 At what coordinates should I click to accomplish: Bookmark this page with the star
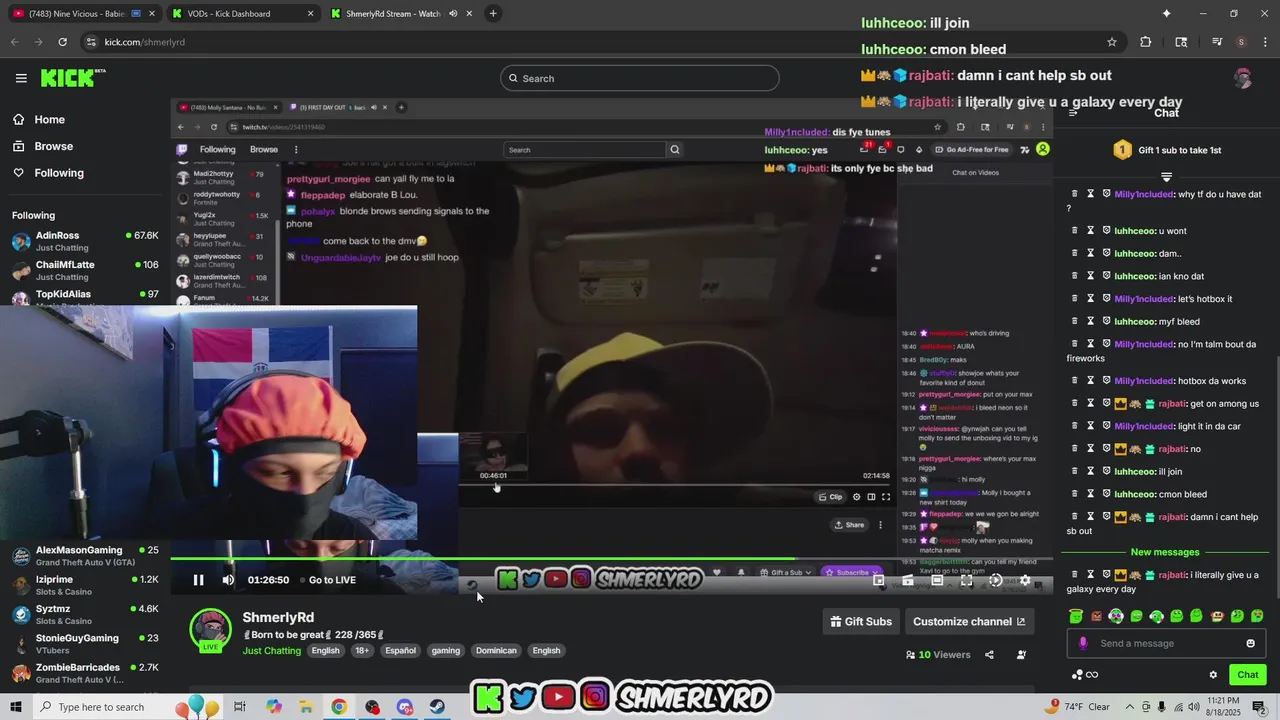[1111, 42]
